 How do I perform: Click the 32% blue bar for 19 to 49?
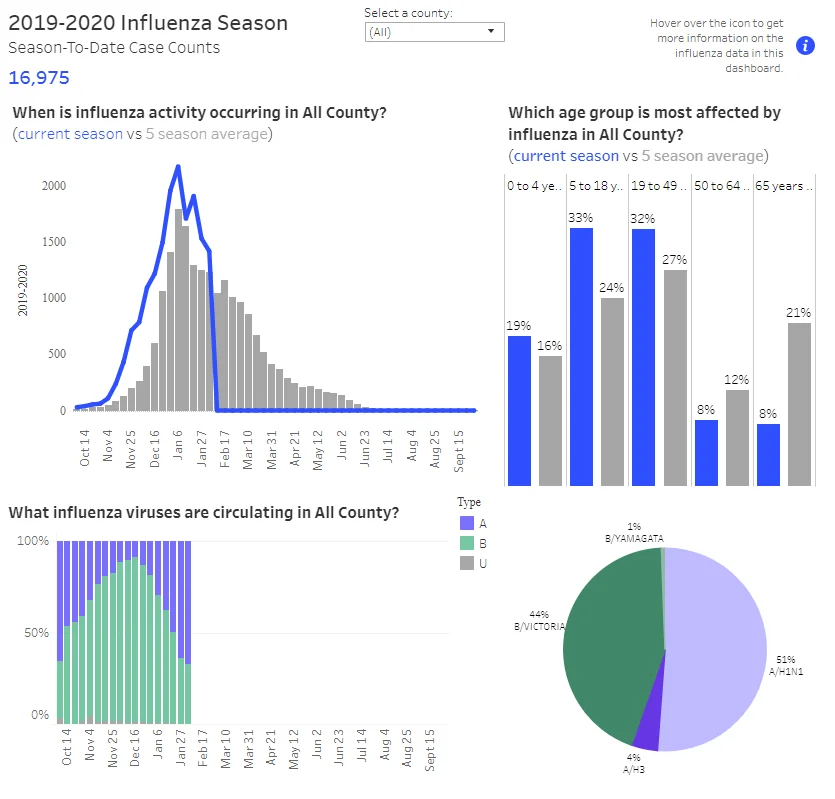point(643,357)
